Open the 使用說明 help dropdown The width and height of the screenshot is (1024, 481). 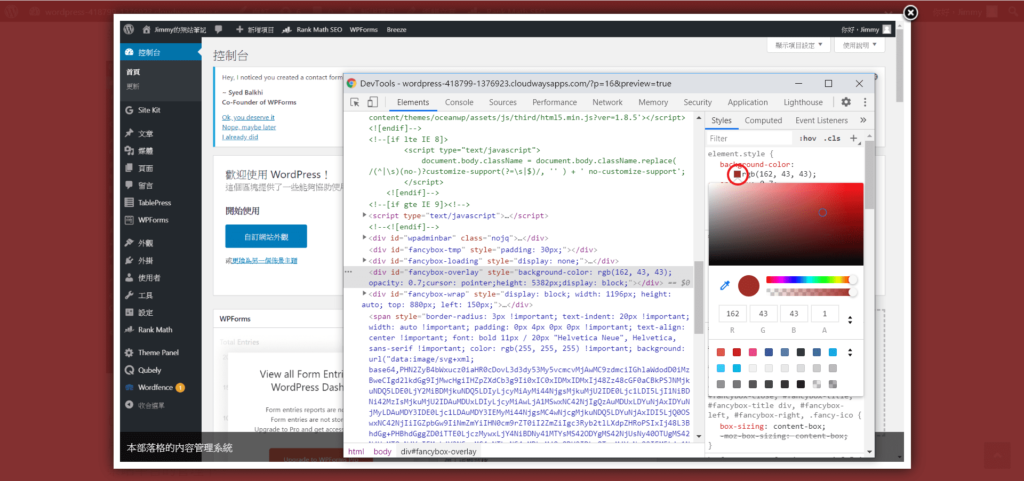[859, 45]
